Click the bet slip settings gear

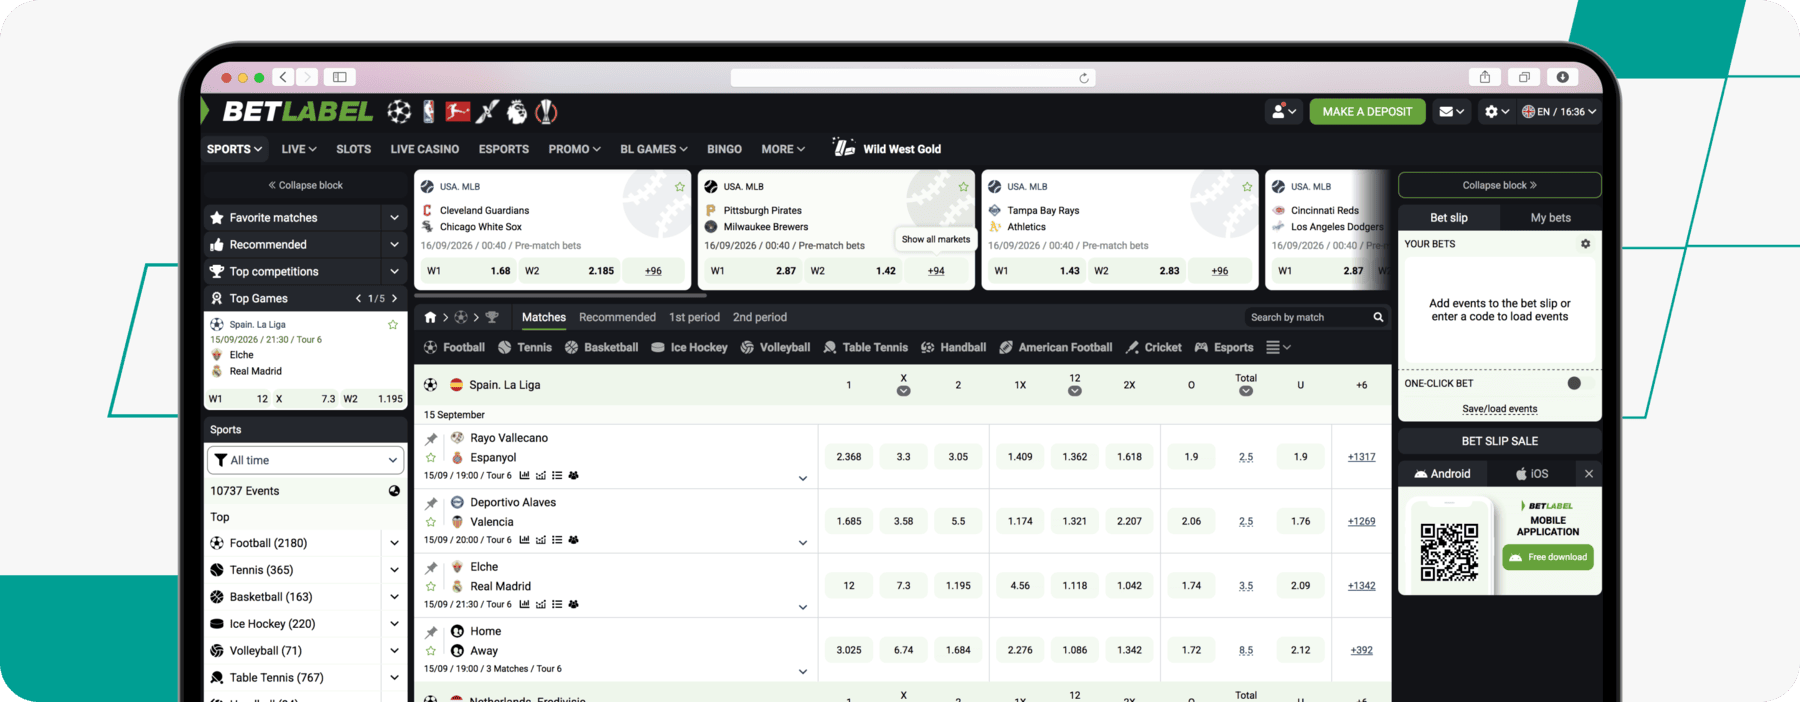coord(1585,244)
